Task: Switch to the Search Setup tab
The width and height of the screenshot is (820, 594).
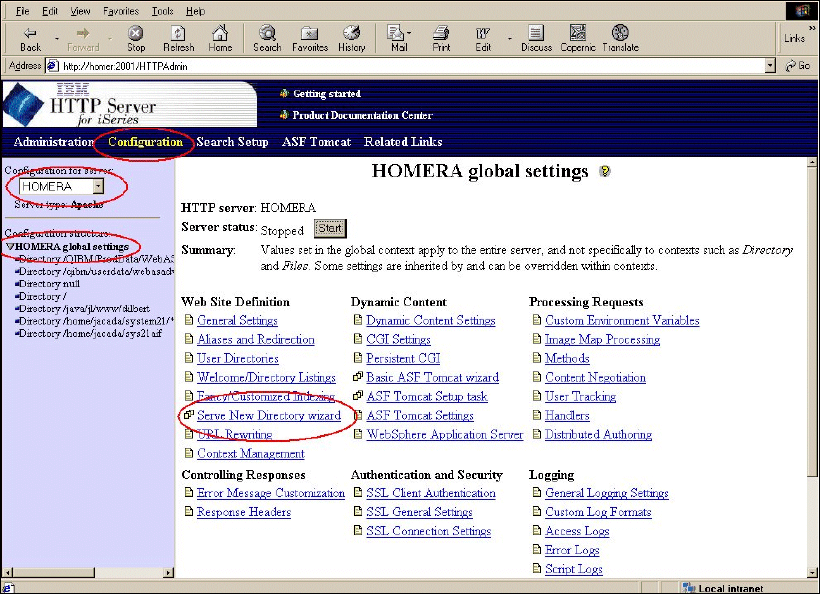Action: [232, 142]
